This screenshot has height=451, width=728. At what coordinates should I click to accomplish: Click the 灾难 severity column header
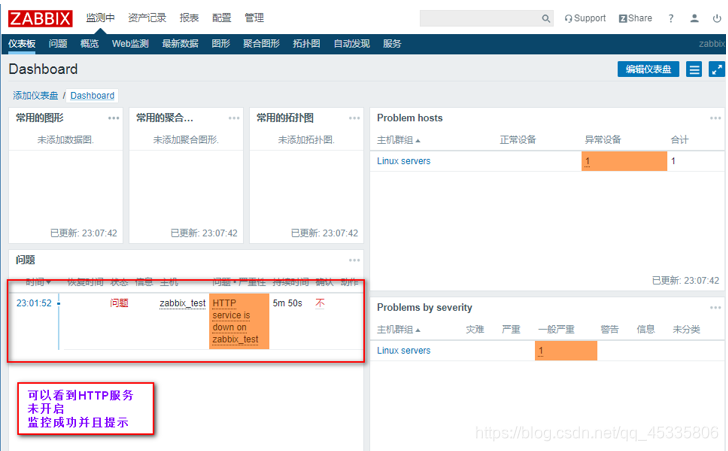point(474,329)
